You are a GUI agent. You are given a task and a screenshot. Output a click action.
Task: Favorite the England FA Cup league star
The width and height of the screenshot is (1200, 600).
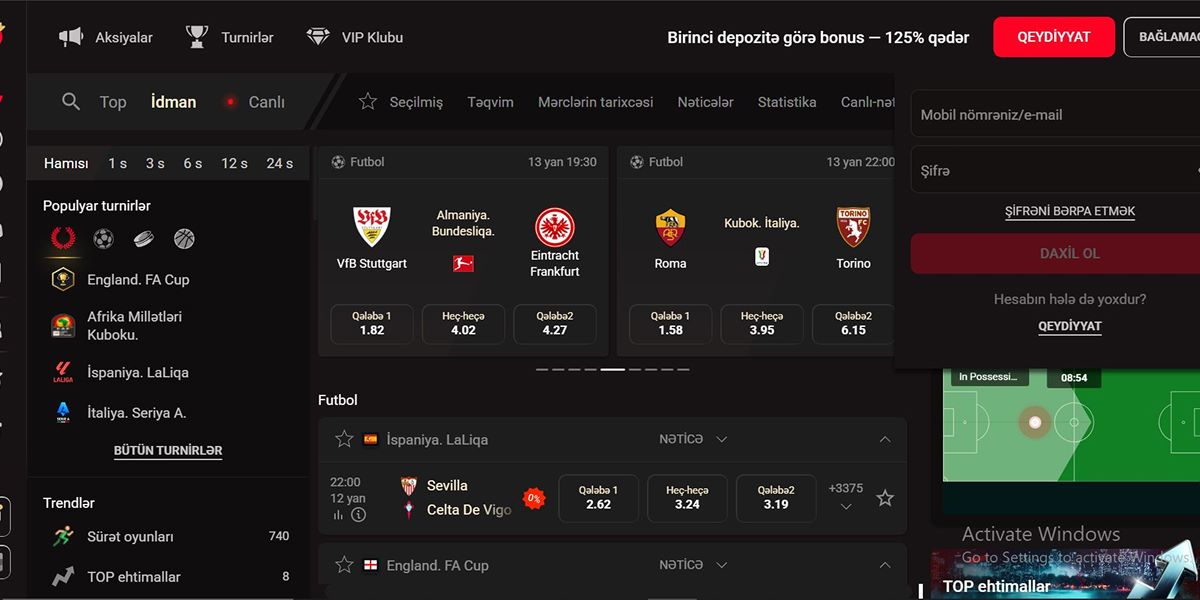click(x=344, y=565)
